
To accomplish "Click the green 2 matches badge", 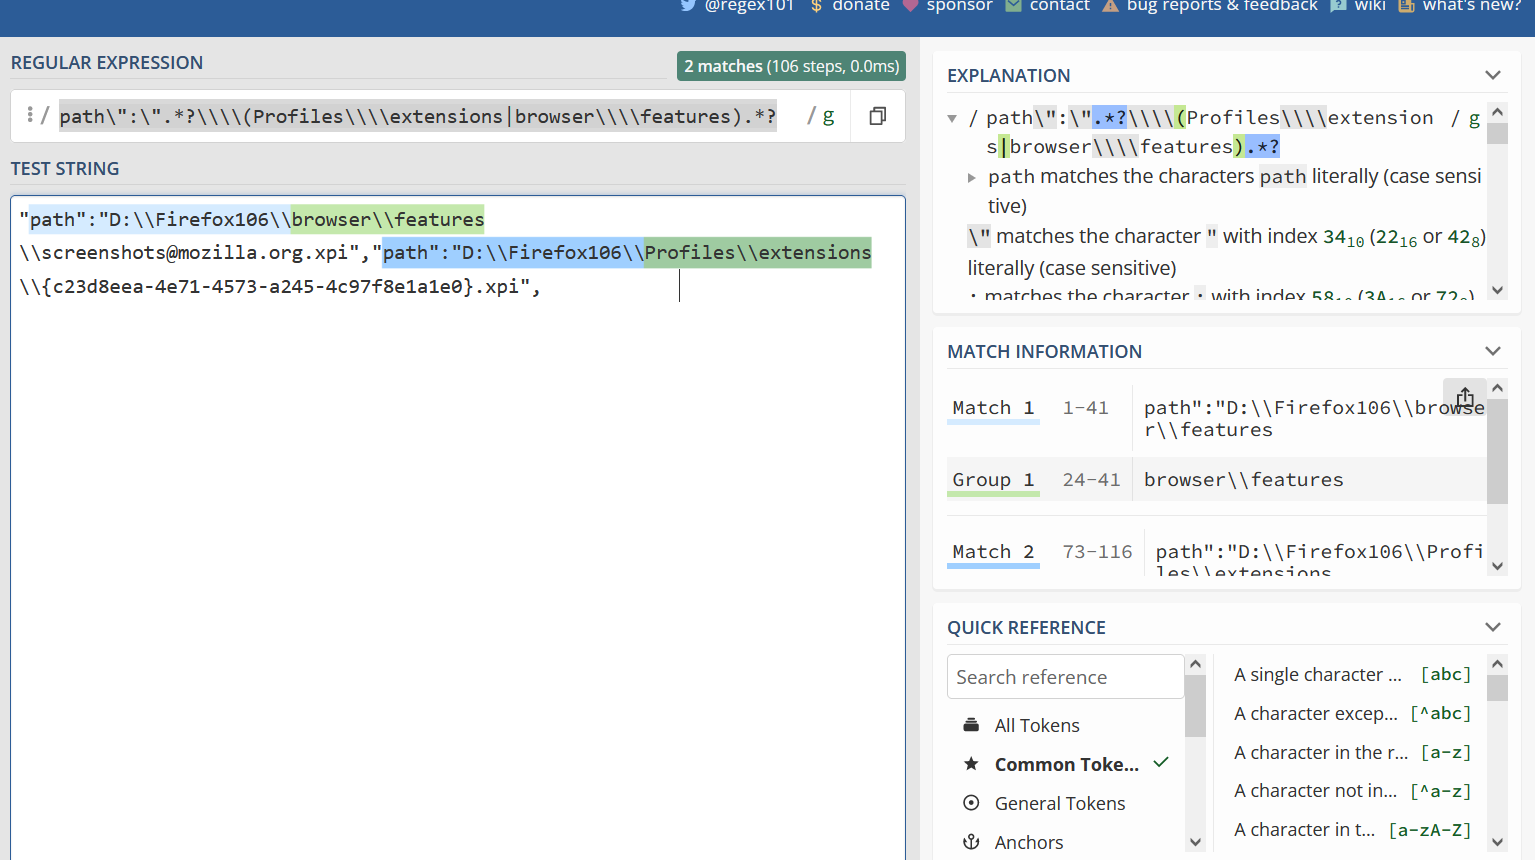I will click(791, 66).
